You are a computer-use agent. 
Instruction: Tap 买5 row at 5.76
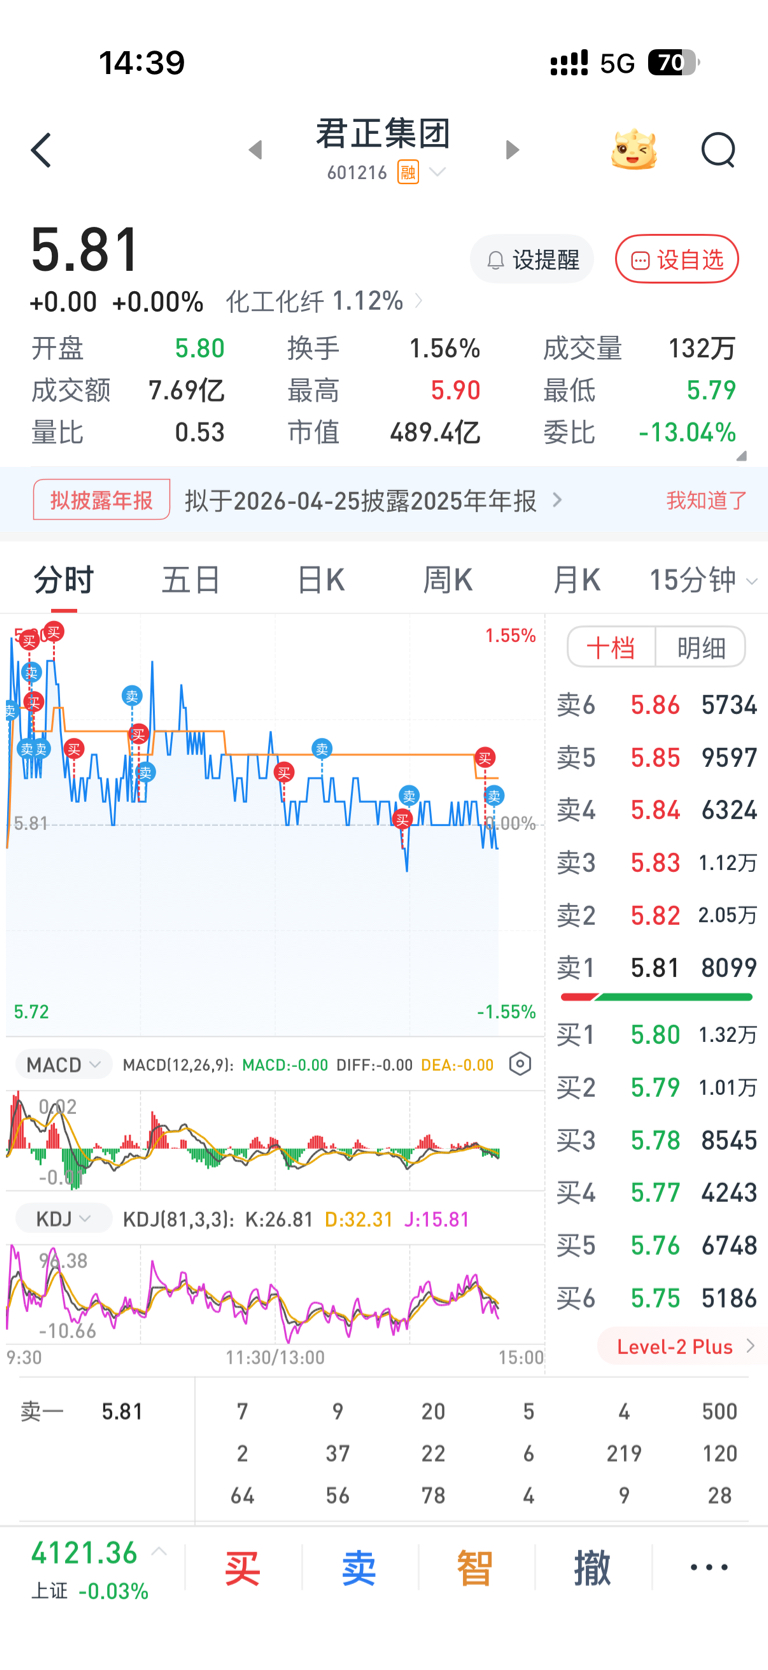[x=657, y=1246]
